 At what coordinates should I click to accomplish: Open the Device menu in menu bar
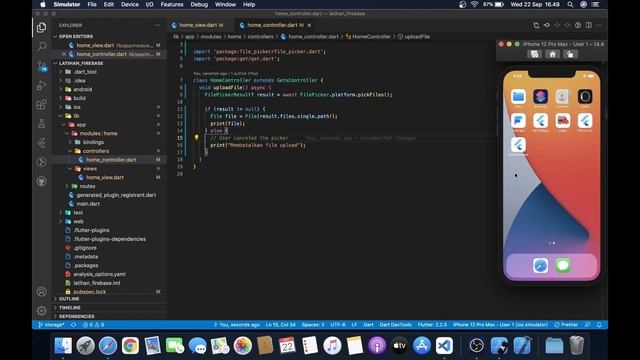(129, 4)
